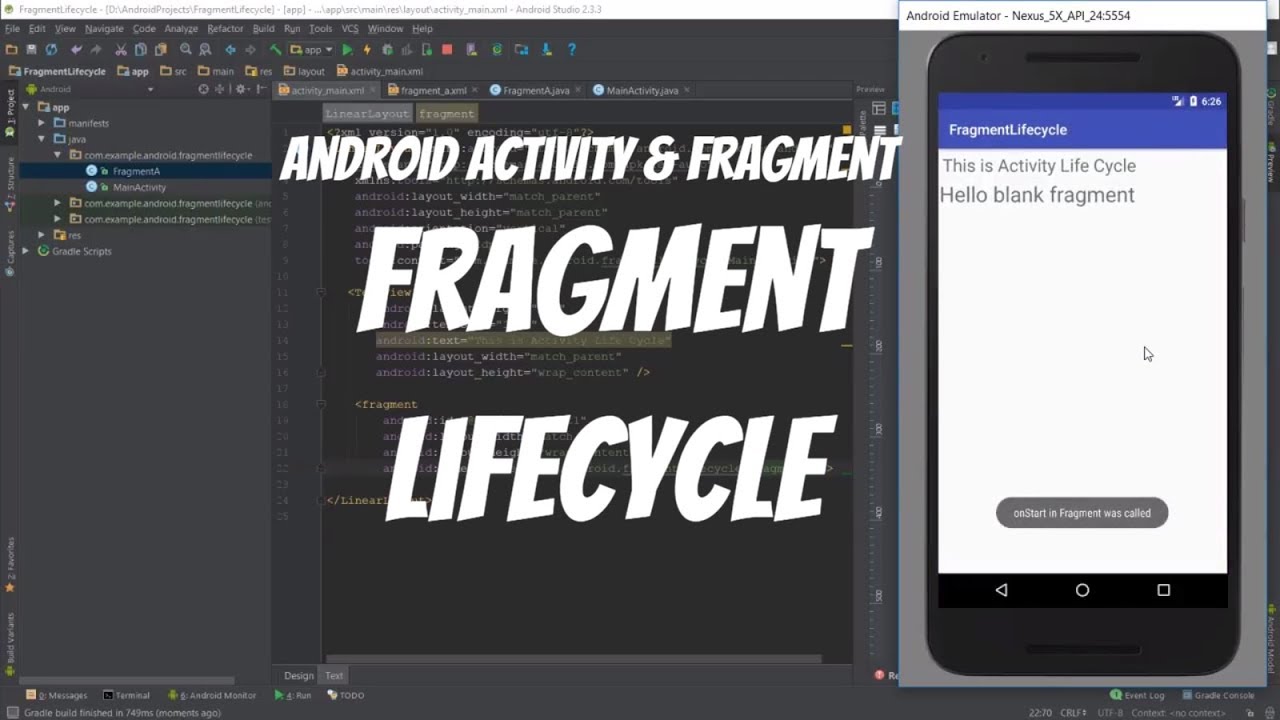Open the VCS menu
Image resolution: width=1280 pixels, height=720 pixels.
(350, 29)
